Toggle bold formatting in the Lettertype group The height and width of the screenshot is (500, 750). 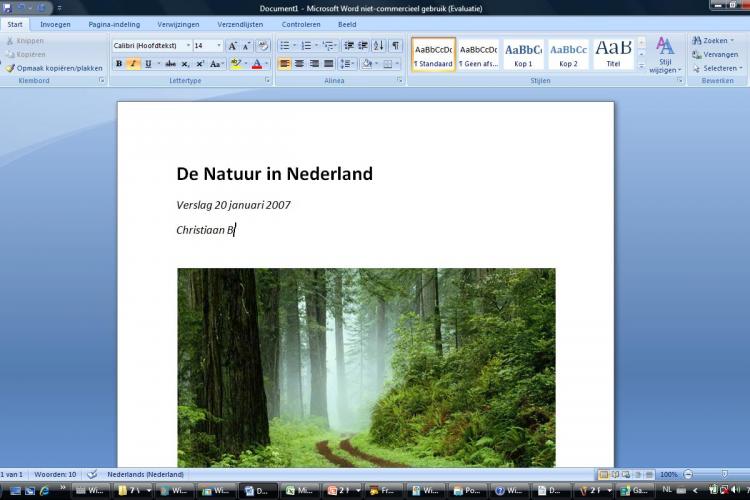click(x=119, y=64)
